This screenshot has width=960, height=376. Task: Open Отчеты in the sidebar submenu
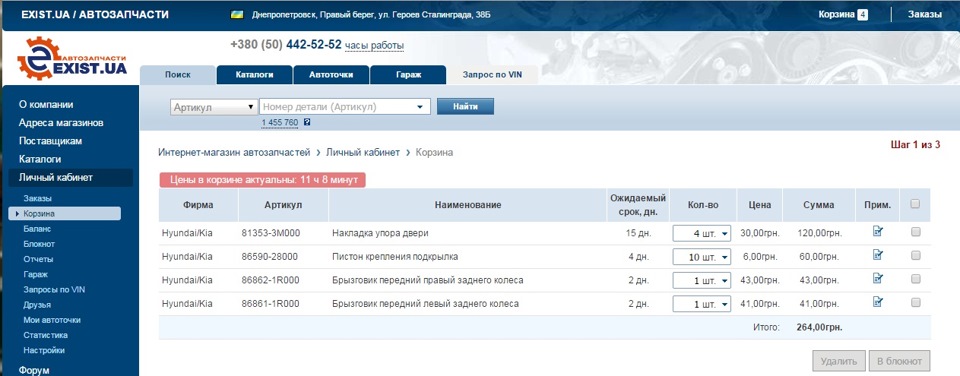pyautogui.click(x=38, y=259)
